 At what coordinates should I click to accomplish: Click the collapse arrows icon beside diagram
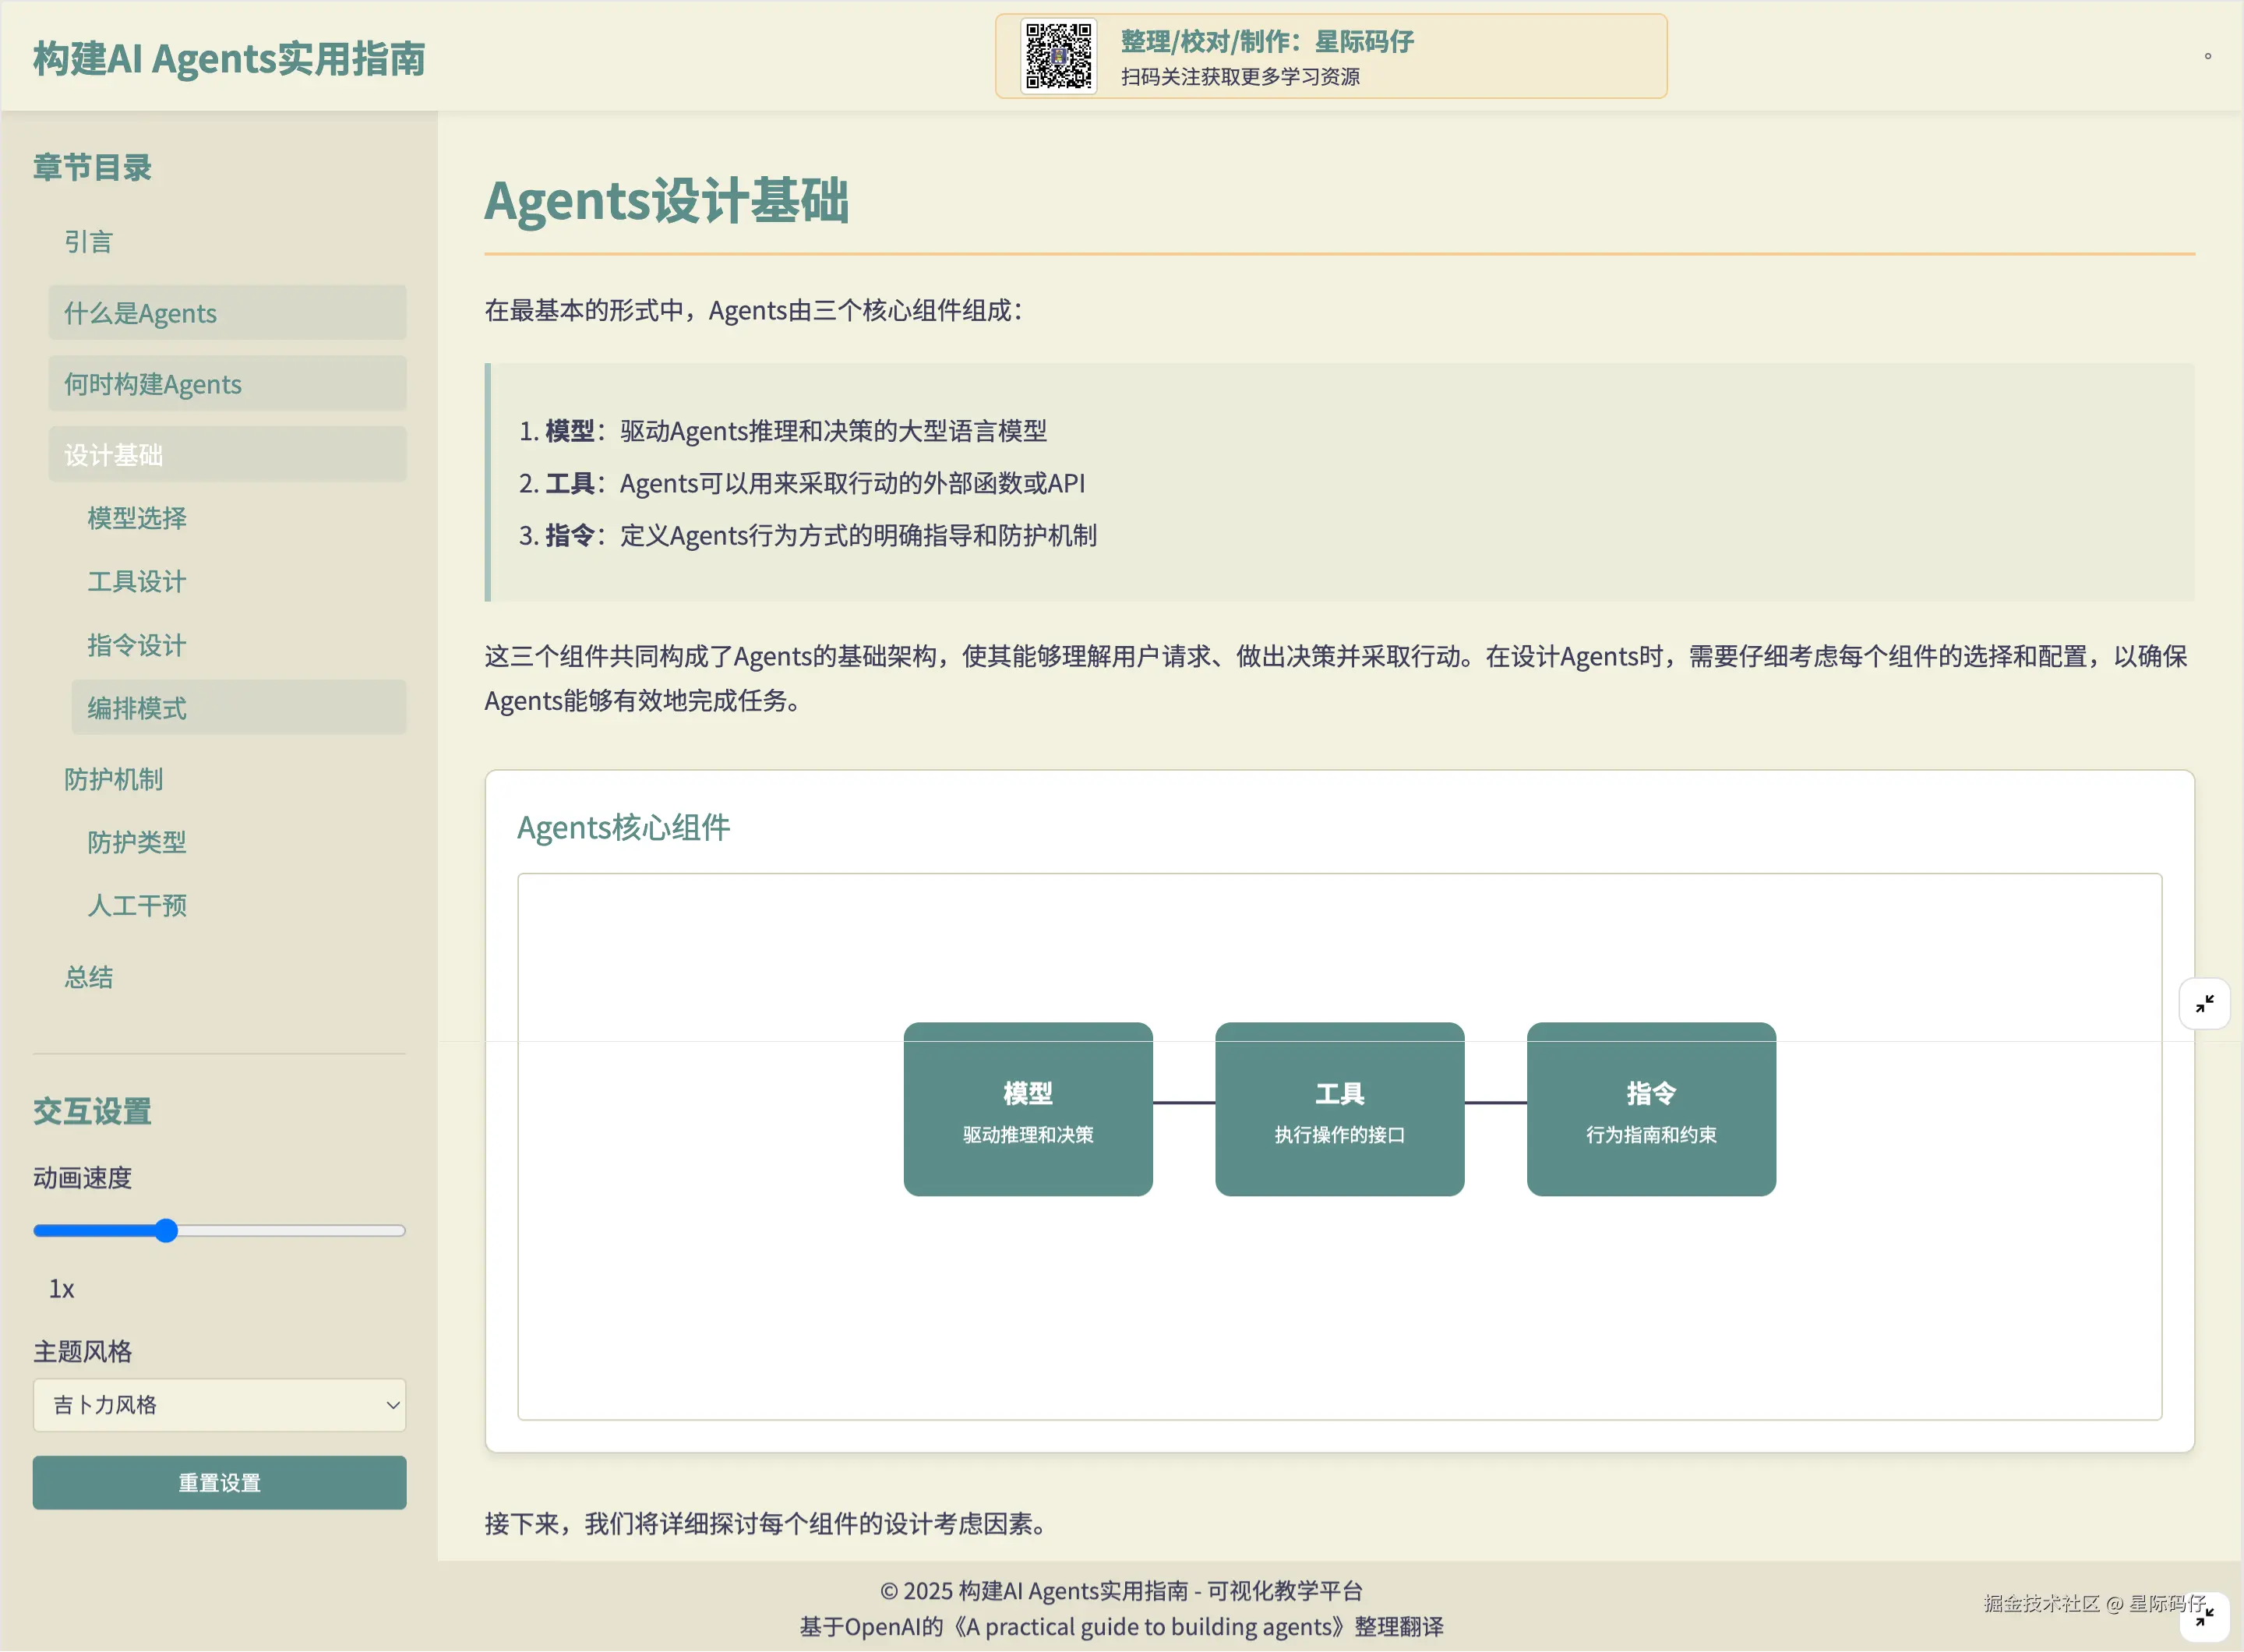[x=2204, y=1003]
